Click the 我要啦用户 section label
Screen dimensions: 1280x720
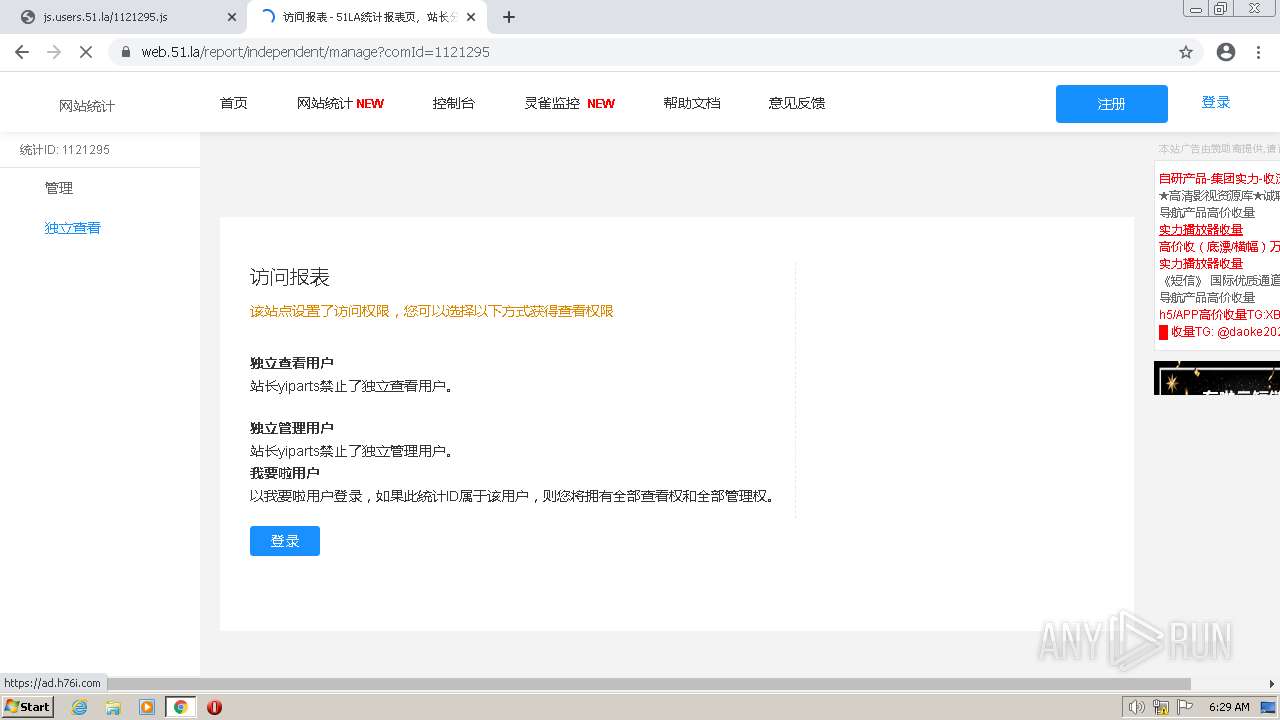(x=285, y=473)
